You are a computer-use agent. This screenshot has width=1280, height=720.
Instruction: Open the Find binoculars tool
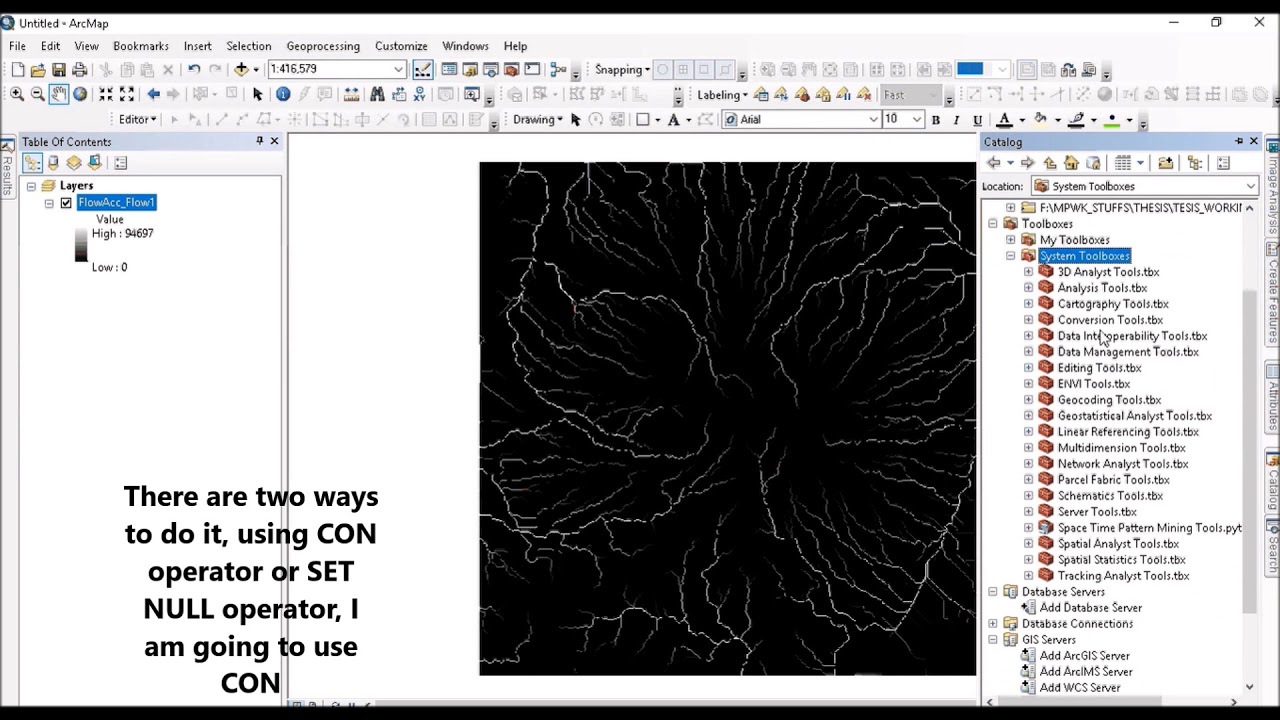coord(377,94)
